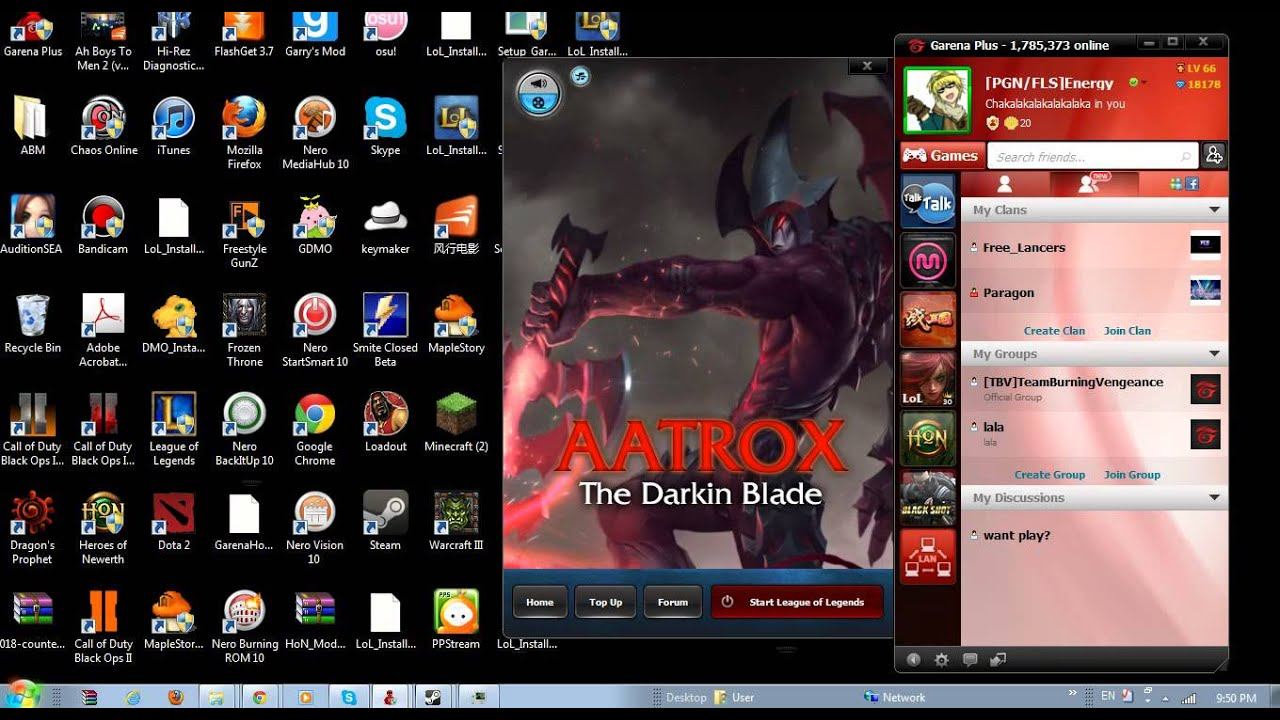The image size is (1280, 720).
Task: Click the Create Group link
Action: (1049, 475)
